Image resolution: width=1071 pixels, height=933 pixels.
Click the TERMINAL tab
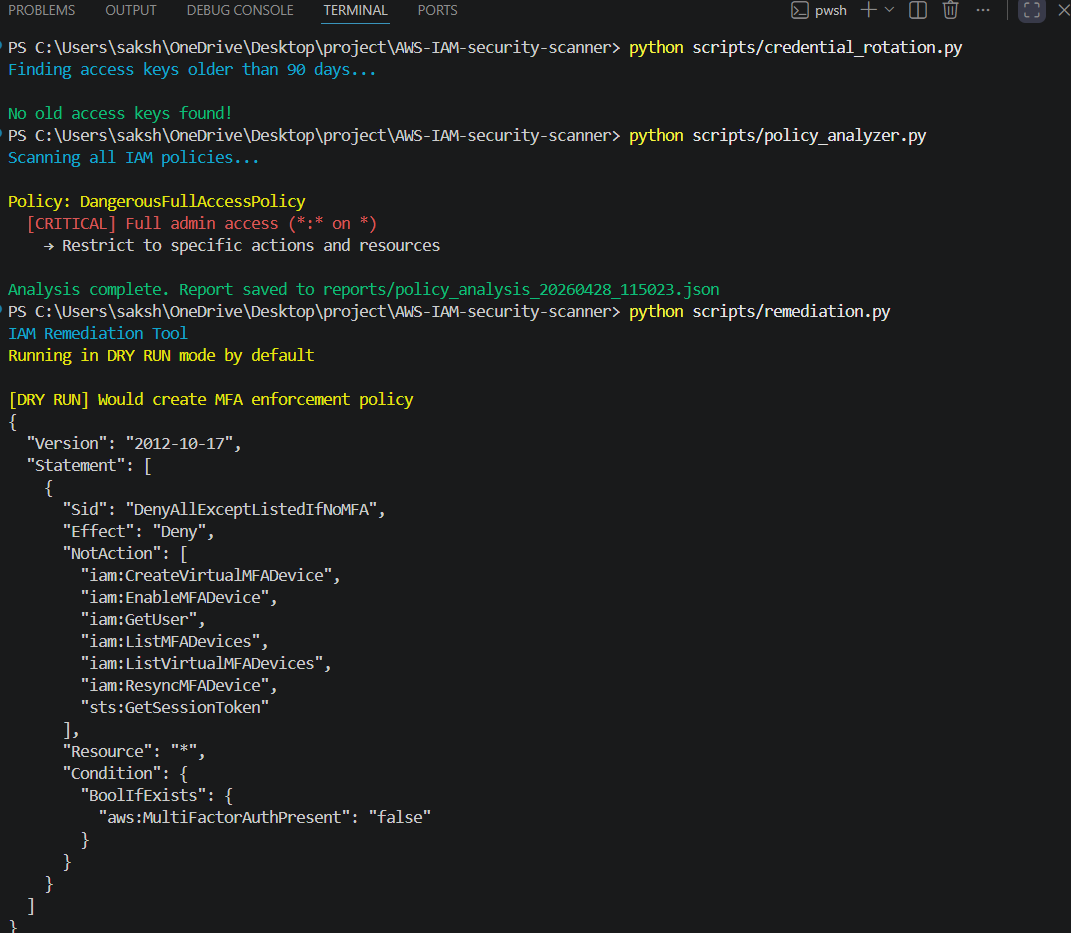tap(355, 10)
